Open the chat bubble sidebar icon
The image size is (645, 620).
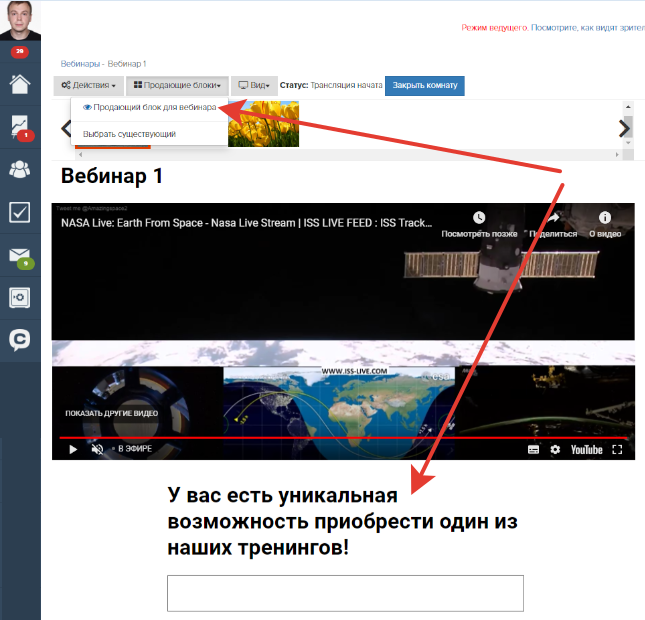point(20,340)
